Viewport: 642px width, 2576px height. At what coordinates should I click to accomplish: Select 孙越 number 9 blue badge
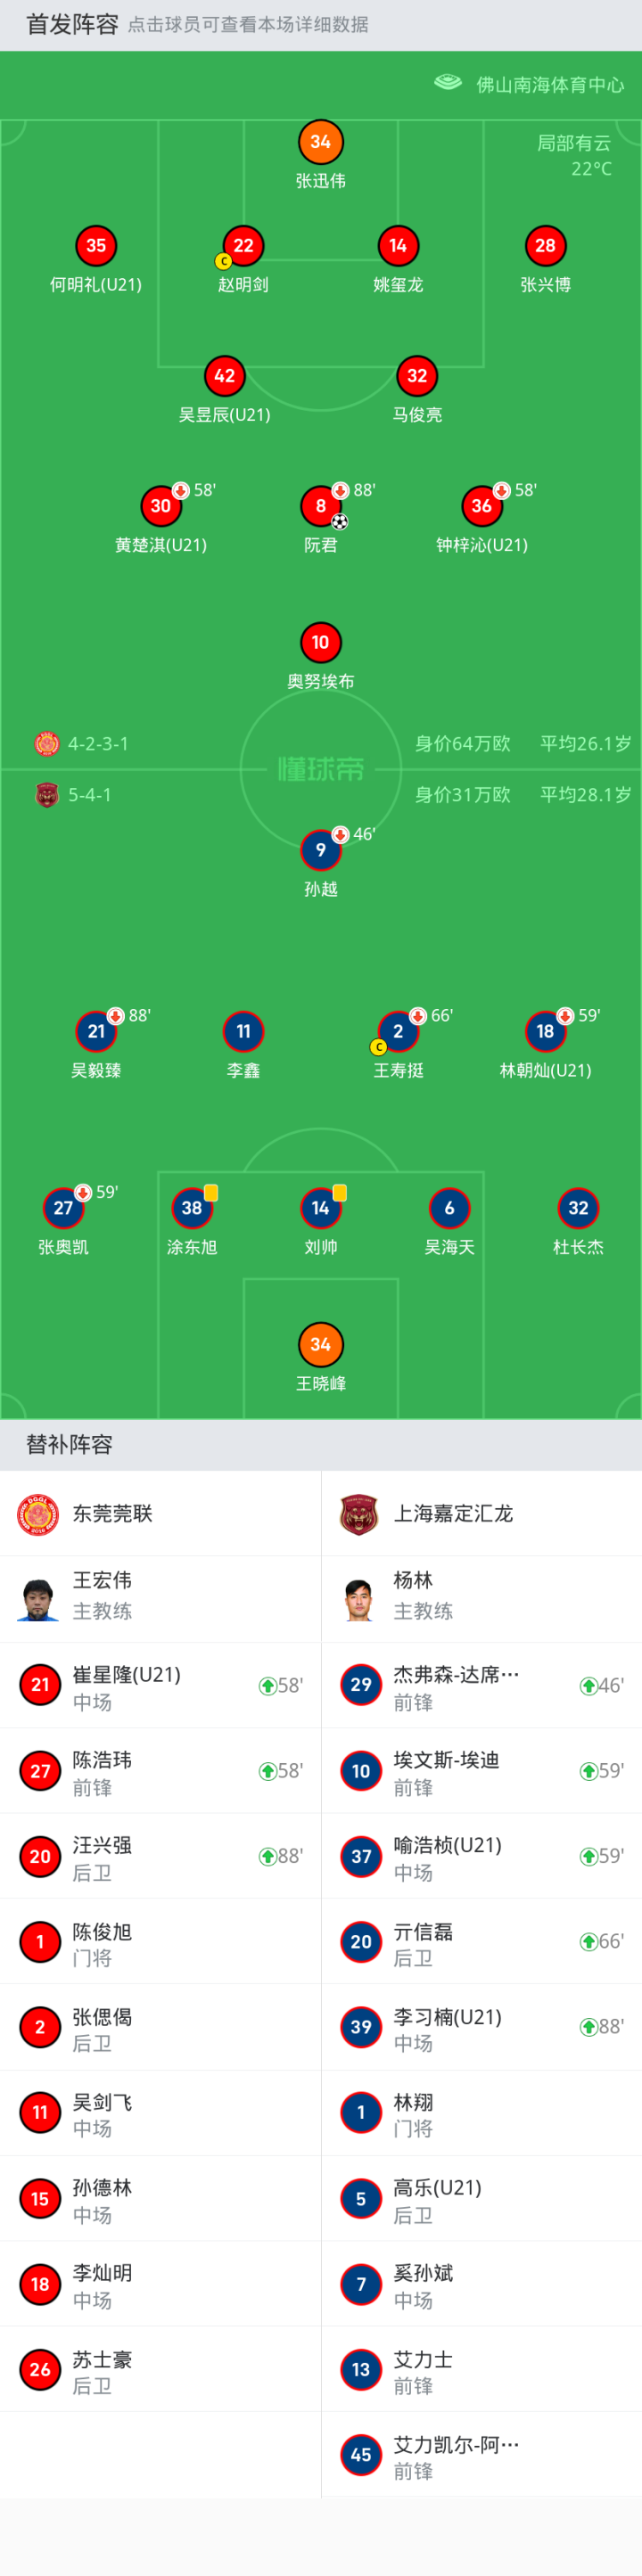point(320,850)
